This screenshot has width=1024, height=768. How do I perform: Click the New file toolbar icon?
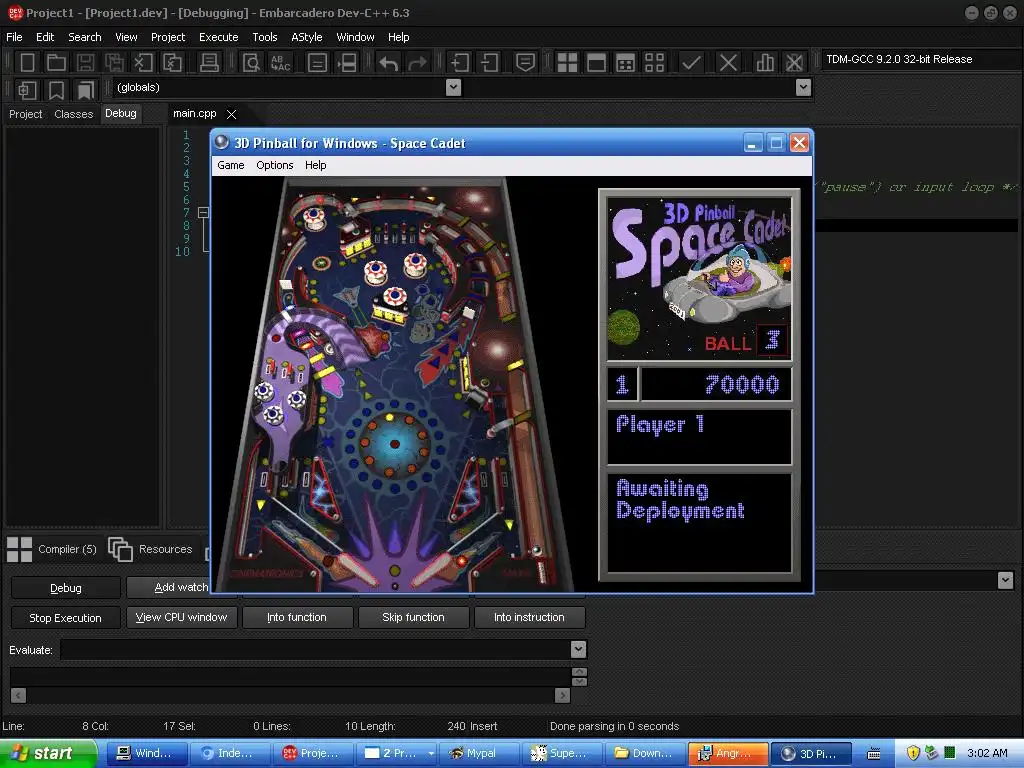point(27,63)
